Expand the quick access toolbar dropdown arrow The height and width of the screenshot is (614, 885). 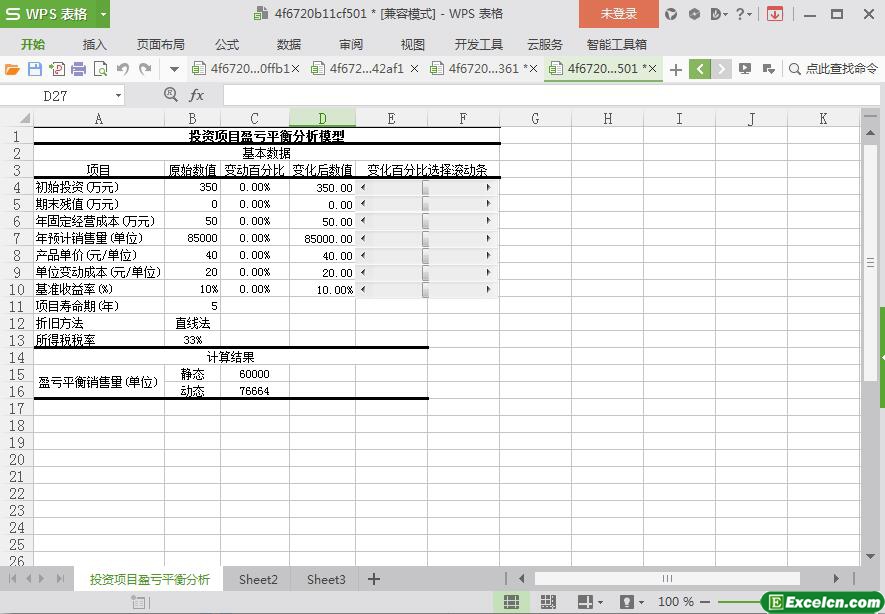(174, 69)
